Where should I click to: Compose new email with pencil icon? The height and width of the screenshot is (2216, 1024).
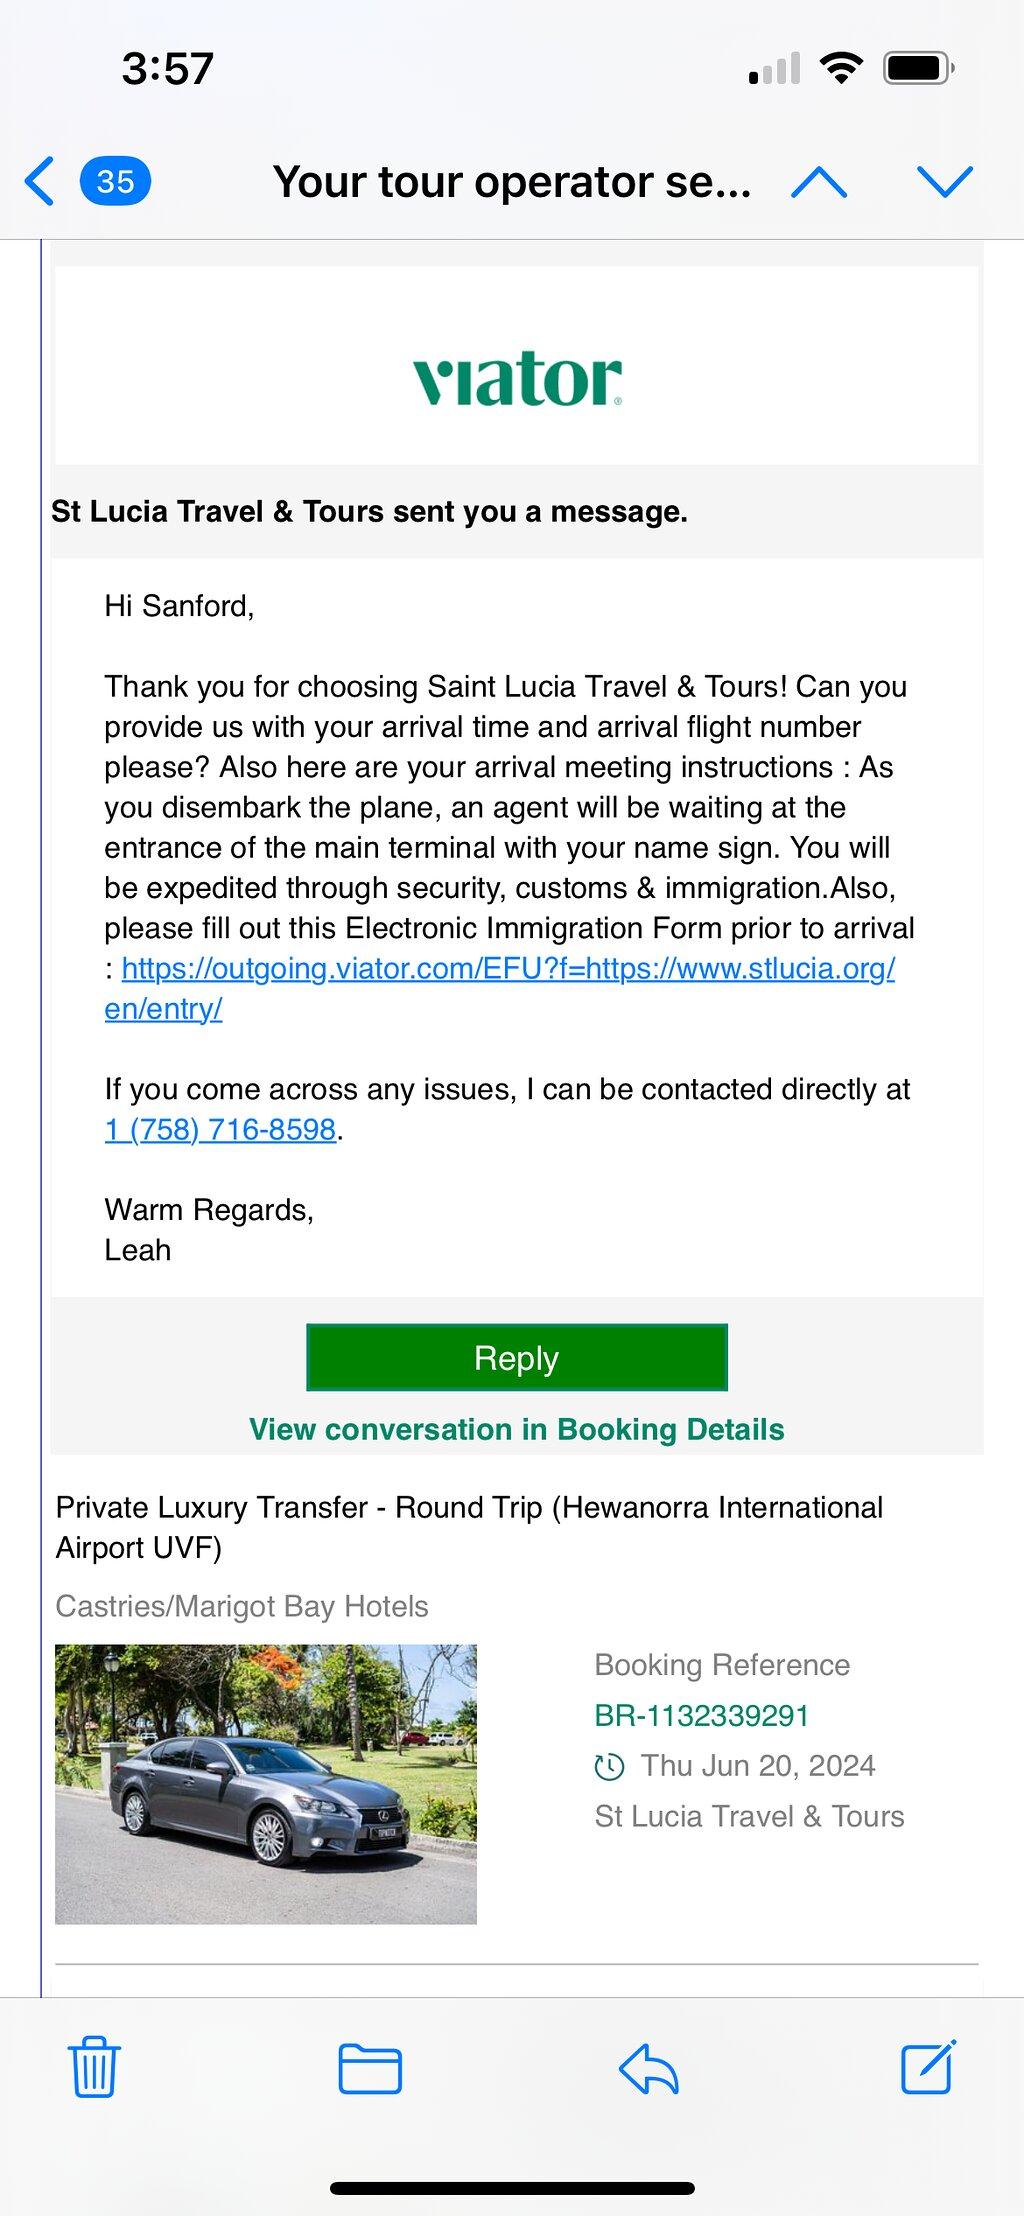[x=929, y=2066]
